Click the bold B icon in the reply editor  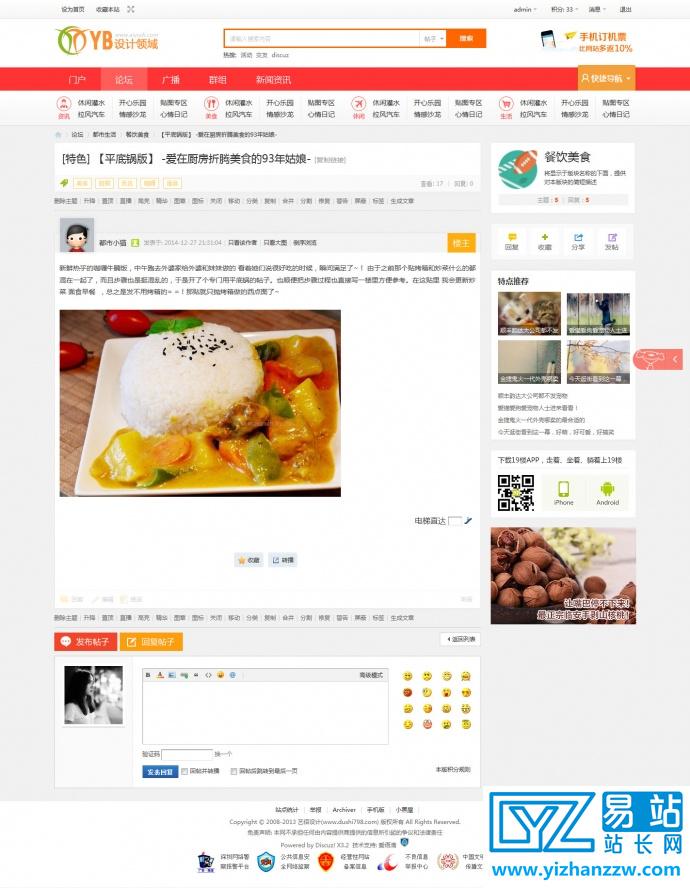click(148, 675)
